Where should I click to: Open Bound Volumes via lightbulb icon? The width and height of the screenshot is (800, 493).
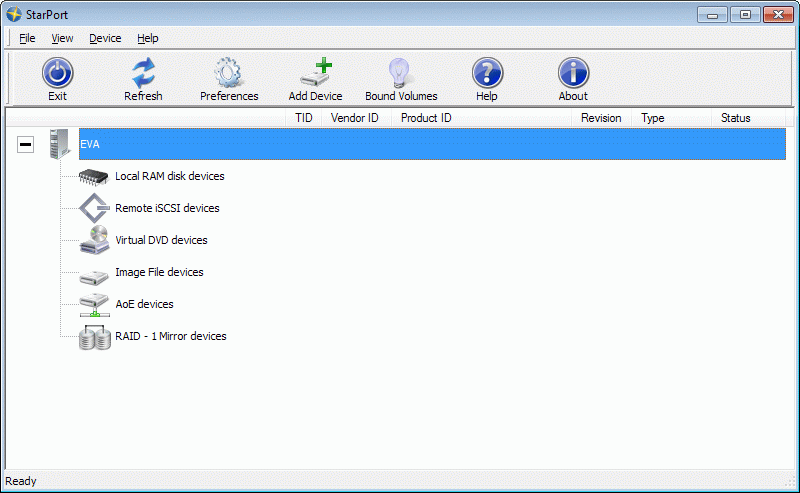click(x=400, y=72)
